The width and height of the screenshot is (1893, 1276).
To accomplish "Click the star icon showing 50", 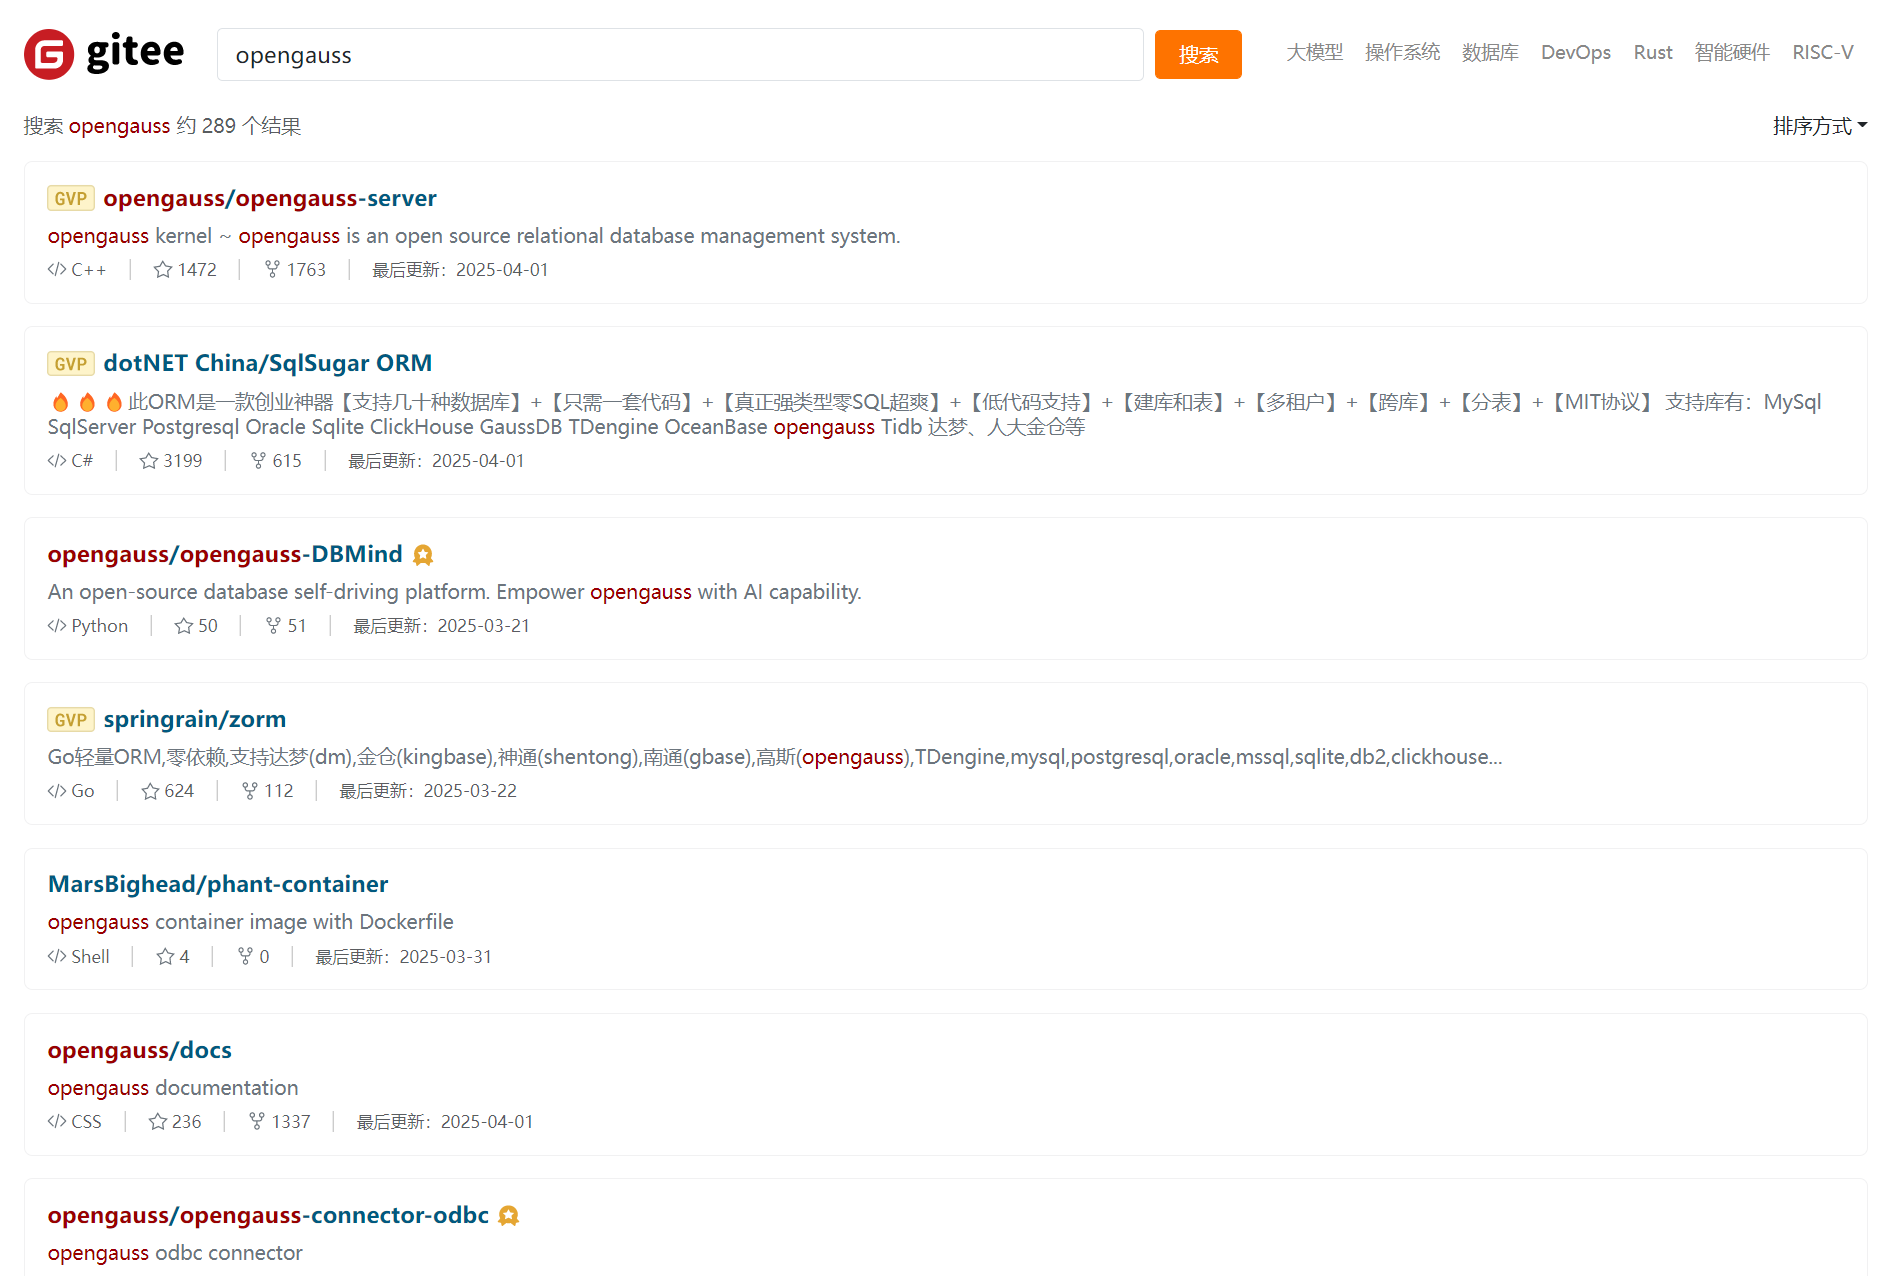I will coord(184,626).
